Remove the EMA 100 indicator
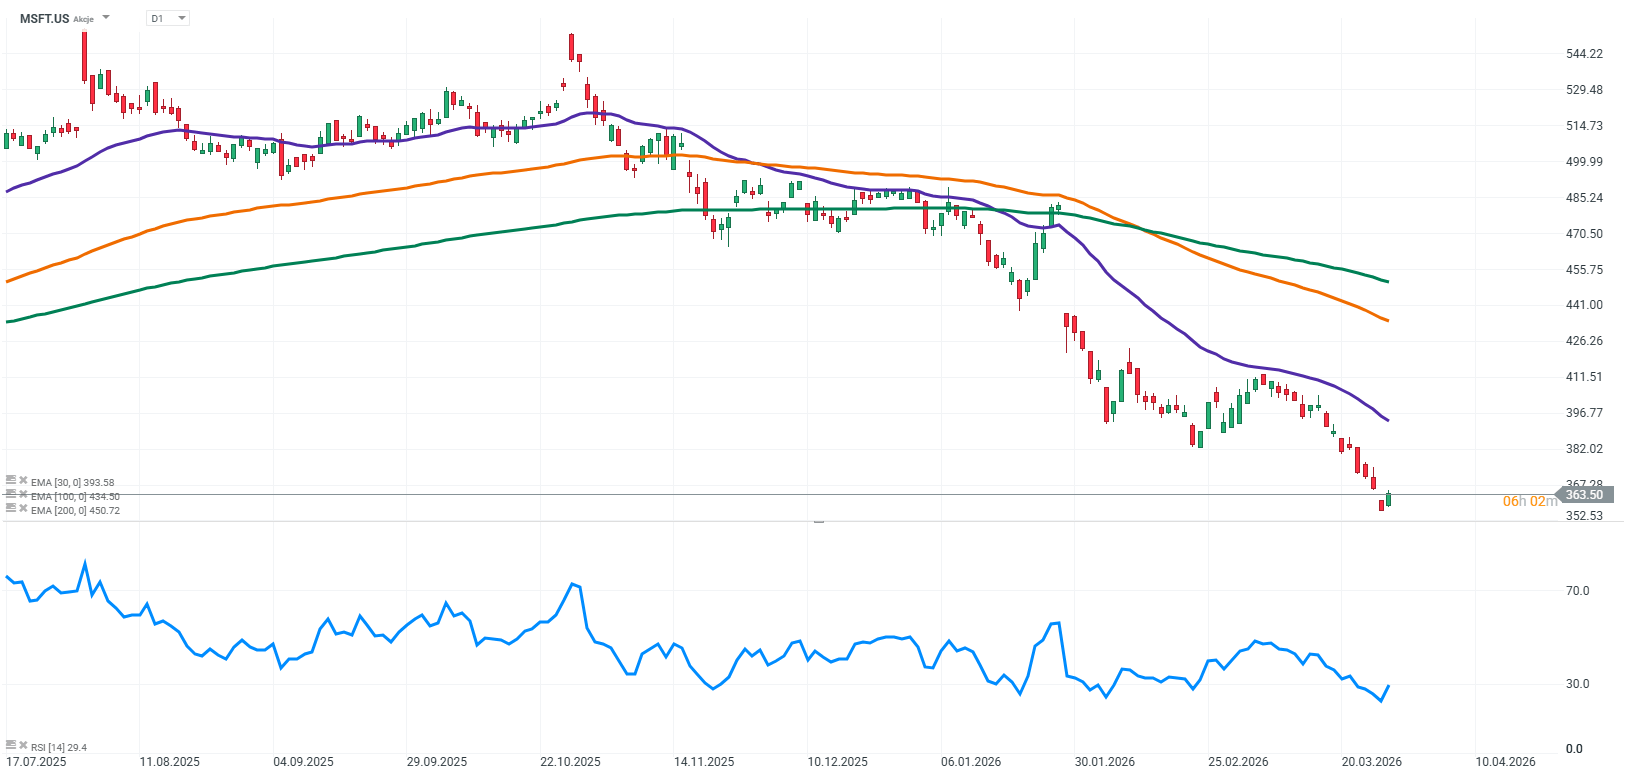Image resolution: width=1626 pixels, height=779 pixels. (x=22, y=495)
